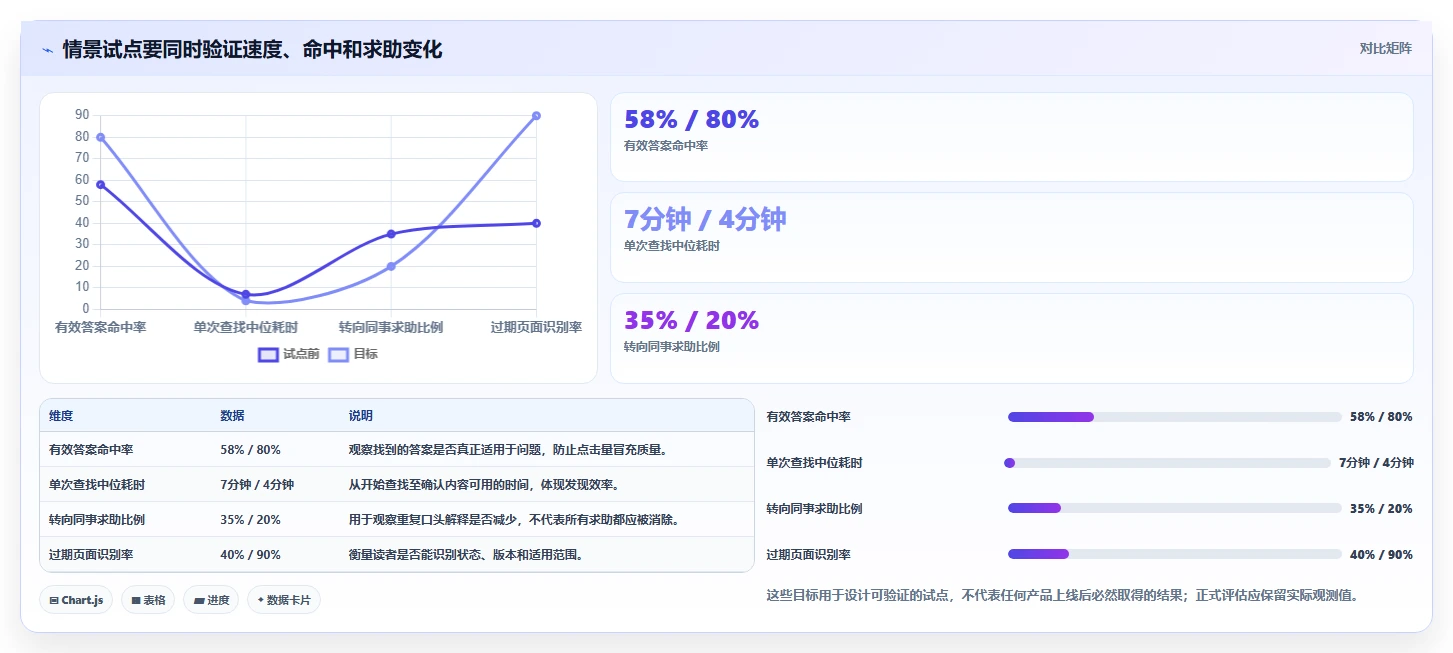Click the 目标 data point at 转向同事求助比例
Image resolution: width=1453 pixels, height=653 pixels.
391,266
